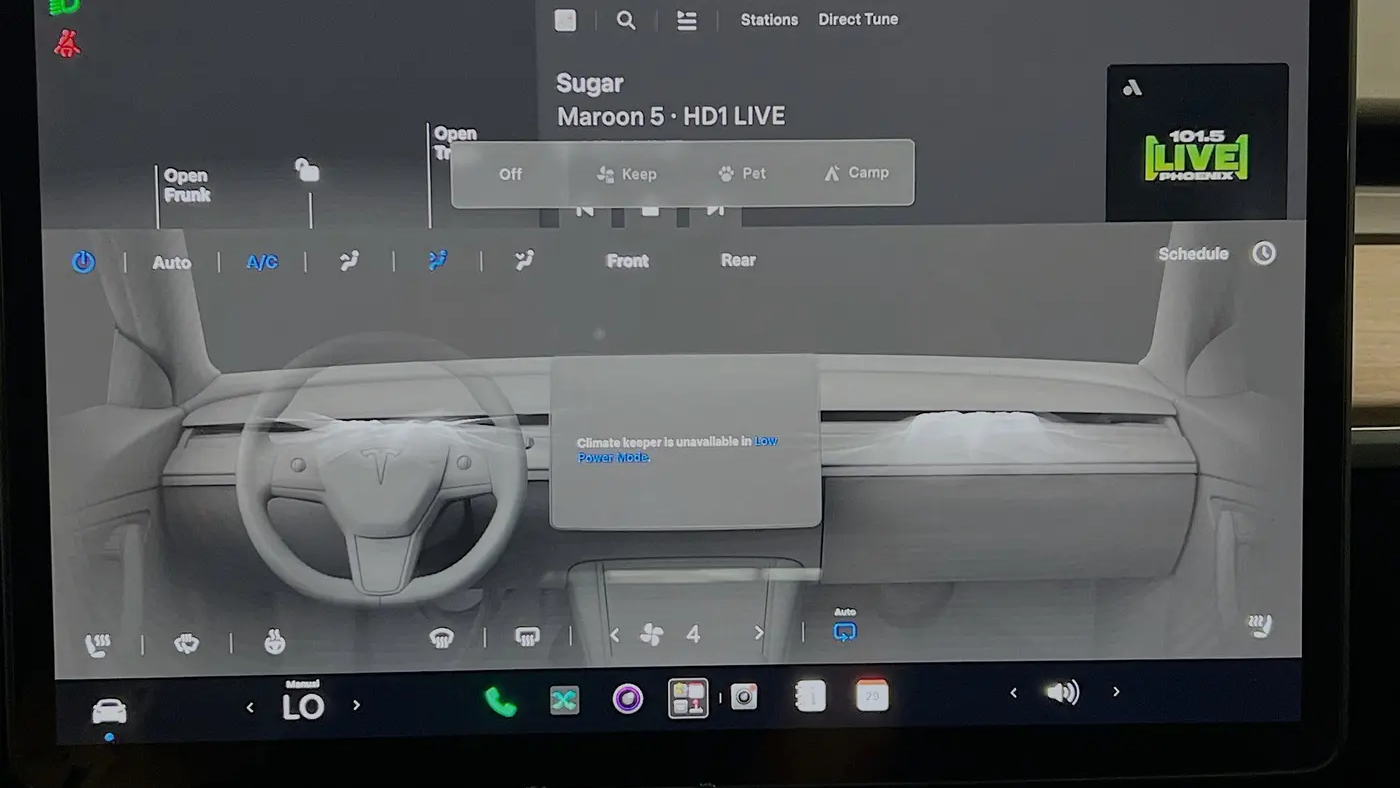Tap the volume speaker icon
The image size is (1400, 788).
(x=1063, y=692)
